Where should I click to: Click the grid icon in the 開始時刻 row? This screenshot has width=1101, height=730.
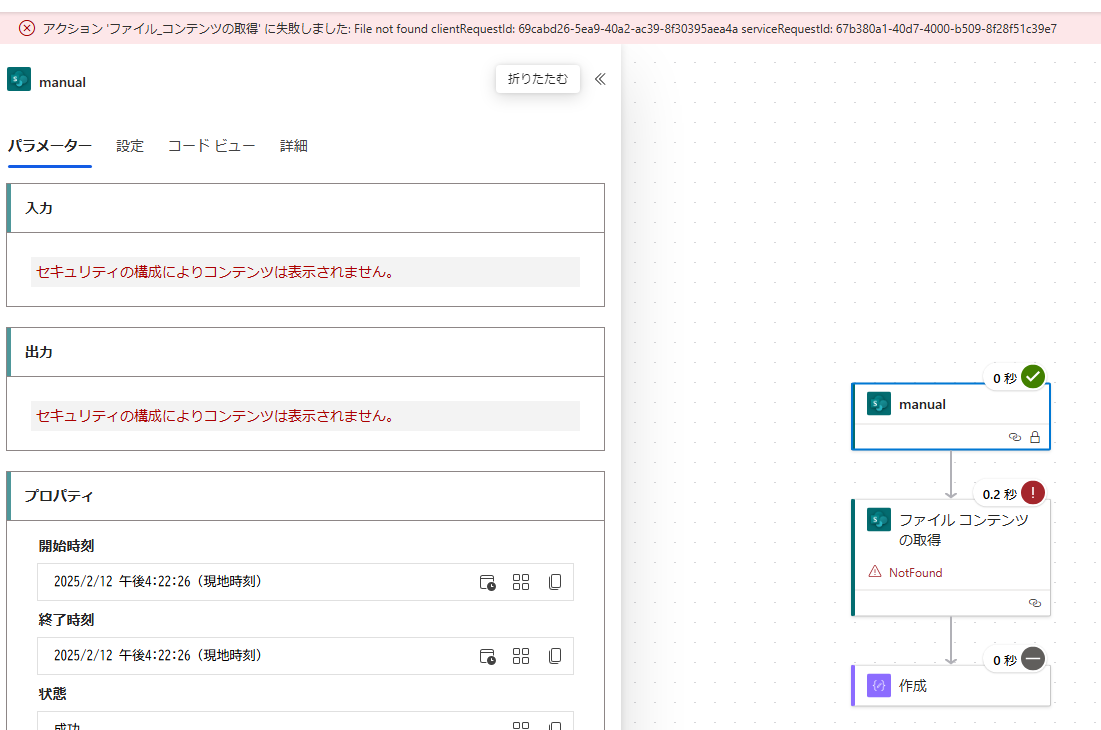tap(521, 582)
